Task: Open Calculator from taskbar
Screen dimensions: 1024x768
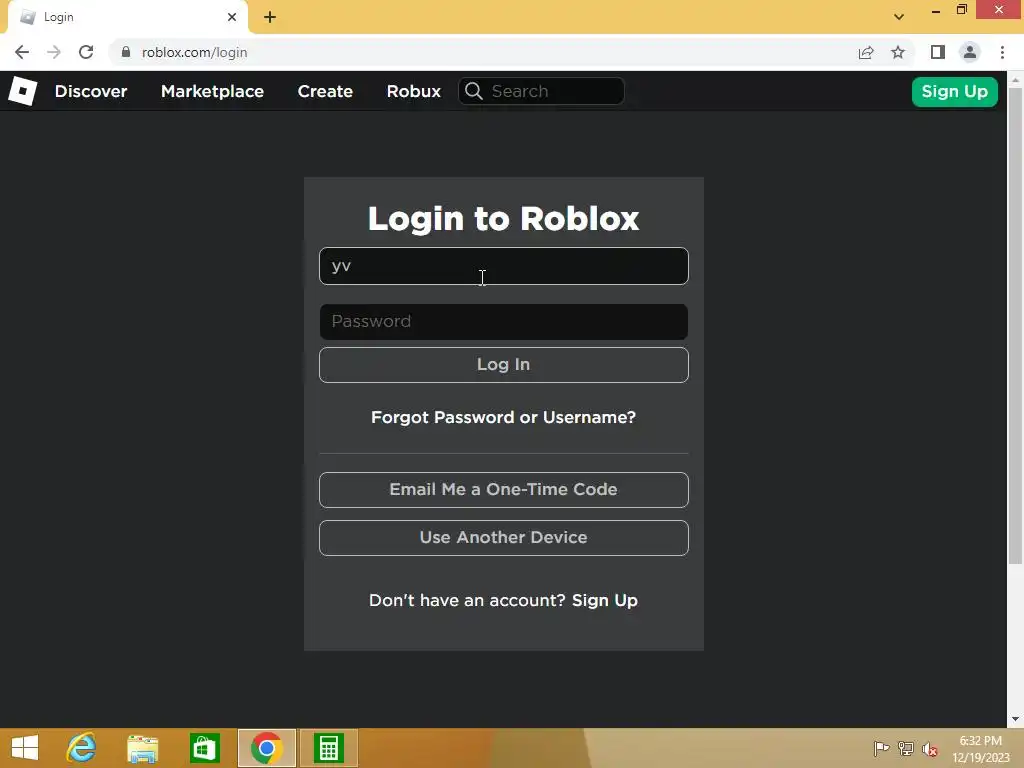Action: pos(328,748)
